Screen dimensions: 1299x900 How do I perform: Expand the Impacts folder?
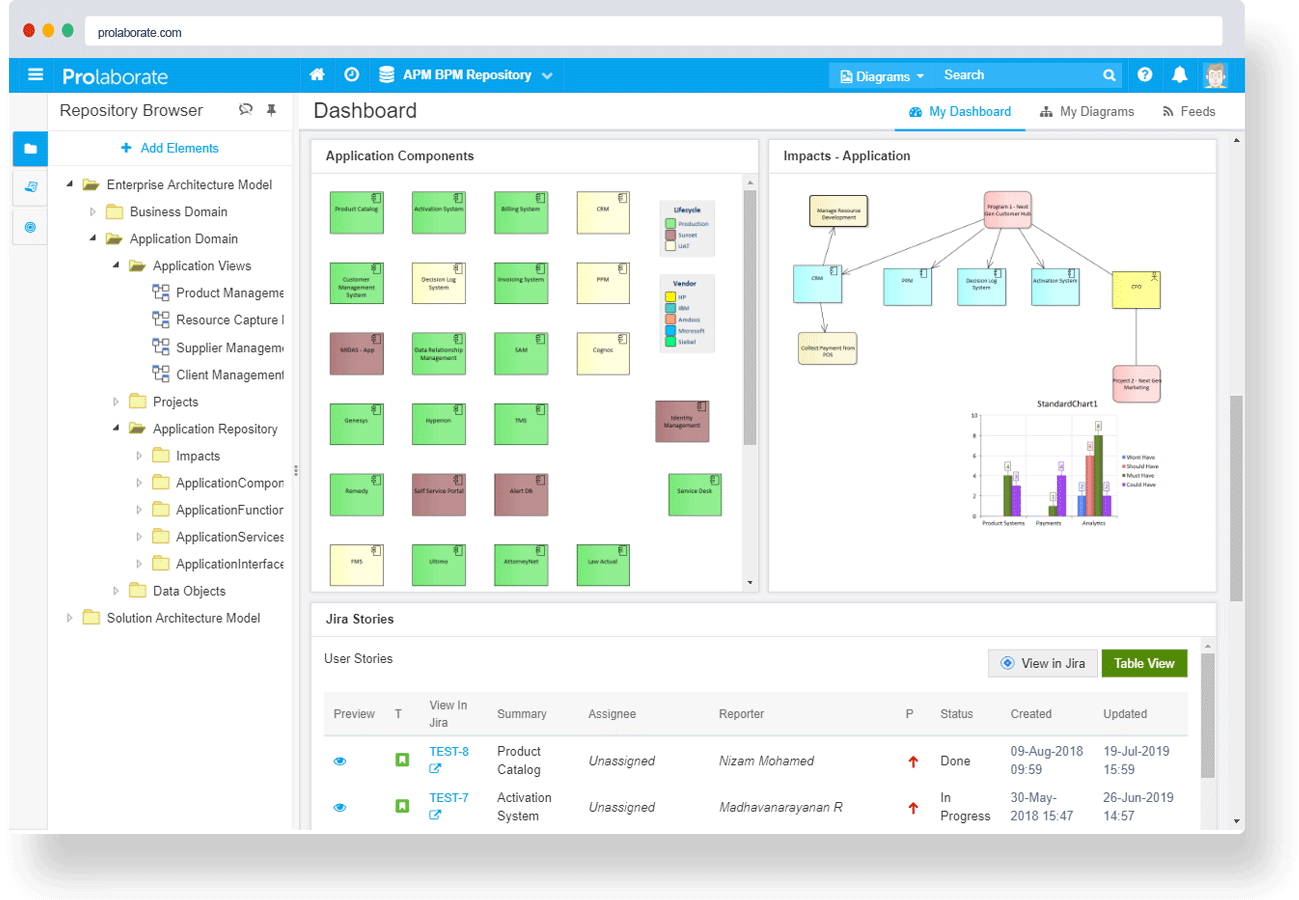click(139, 456)
